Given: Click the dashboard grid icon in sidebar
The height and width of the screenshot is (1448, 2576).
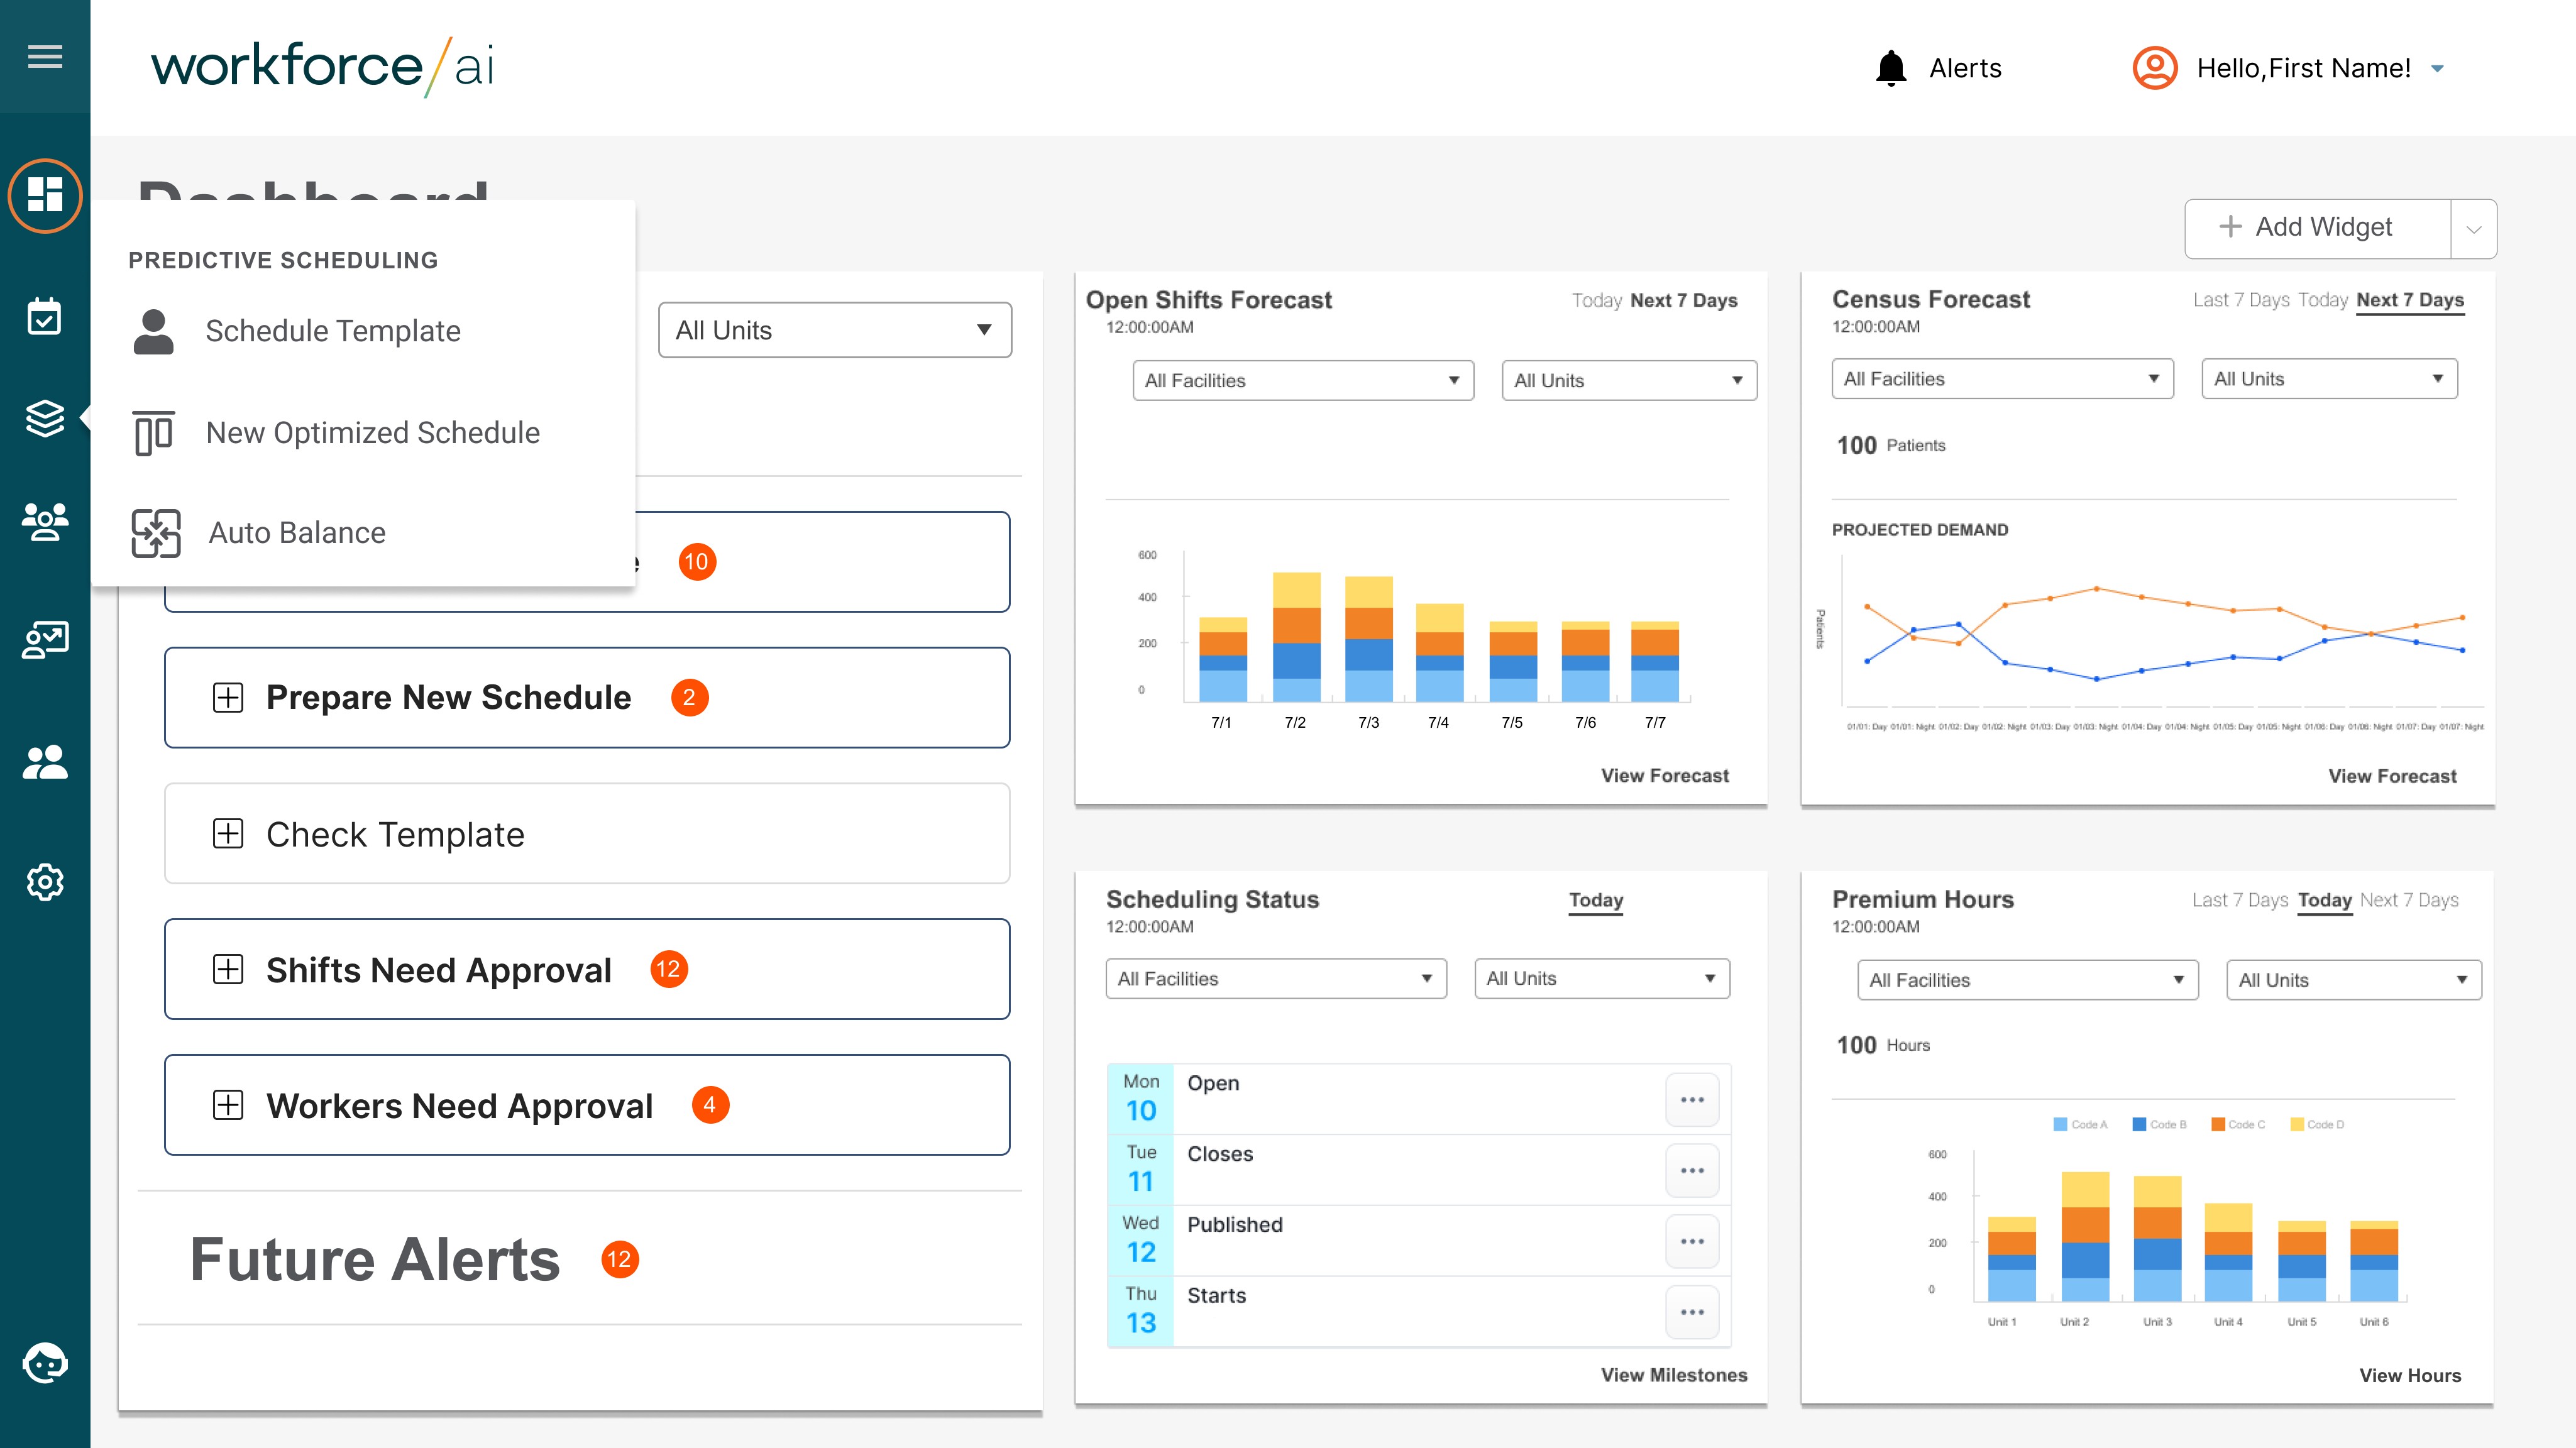Looking at the screenshot, I should tap(45, 195).
